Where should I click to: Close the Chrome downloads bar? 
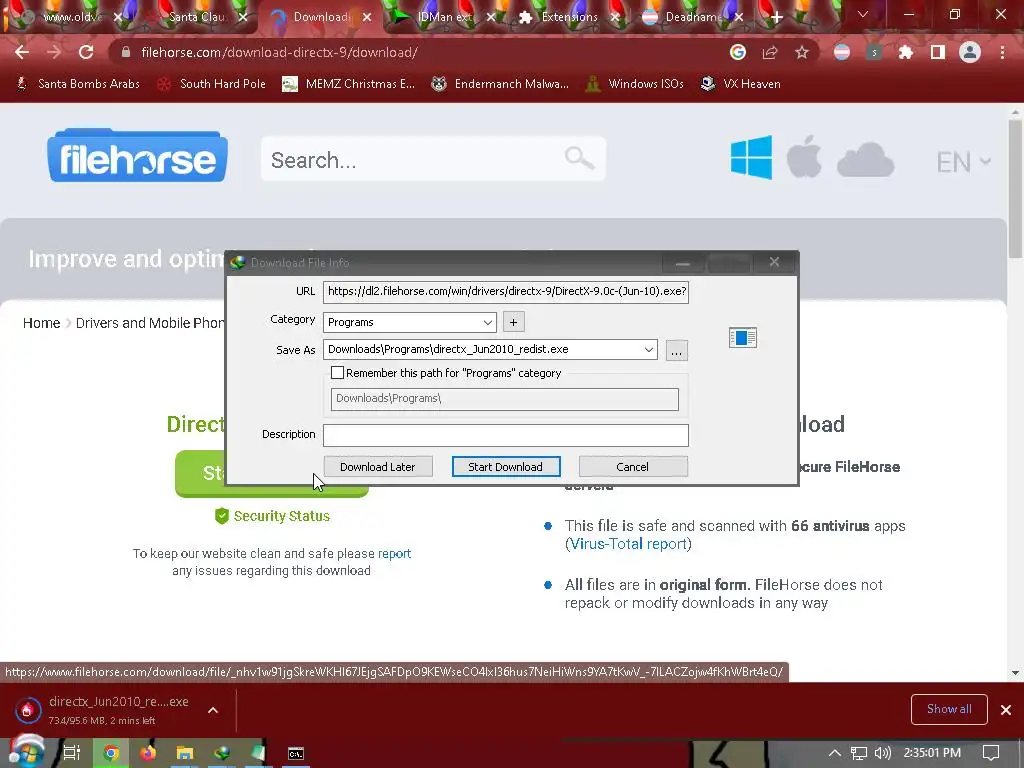[x=1006, y=710]
